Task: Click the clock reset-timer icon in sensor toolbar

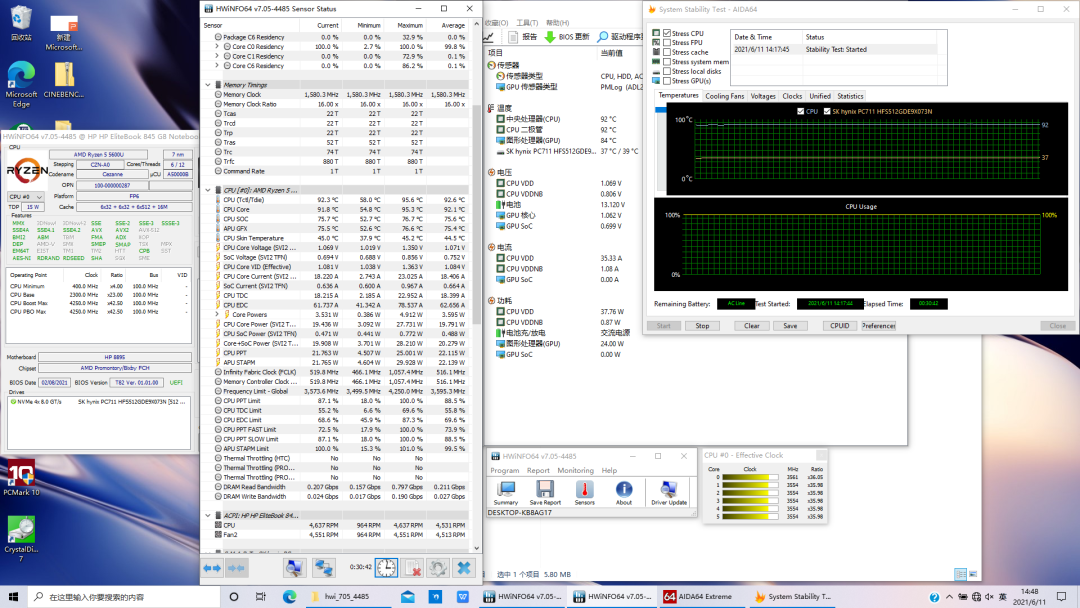Action: point(386,567)
